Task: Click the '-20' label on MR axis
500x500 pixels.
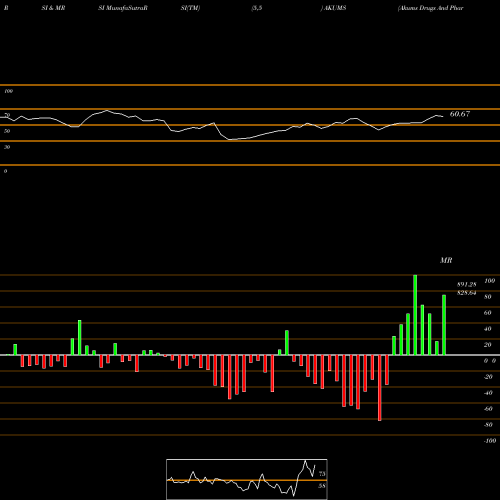Action: [488, 377]
